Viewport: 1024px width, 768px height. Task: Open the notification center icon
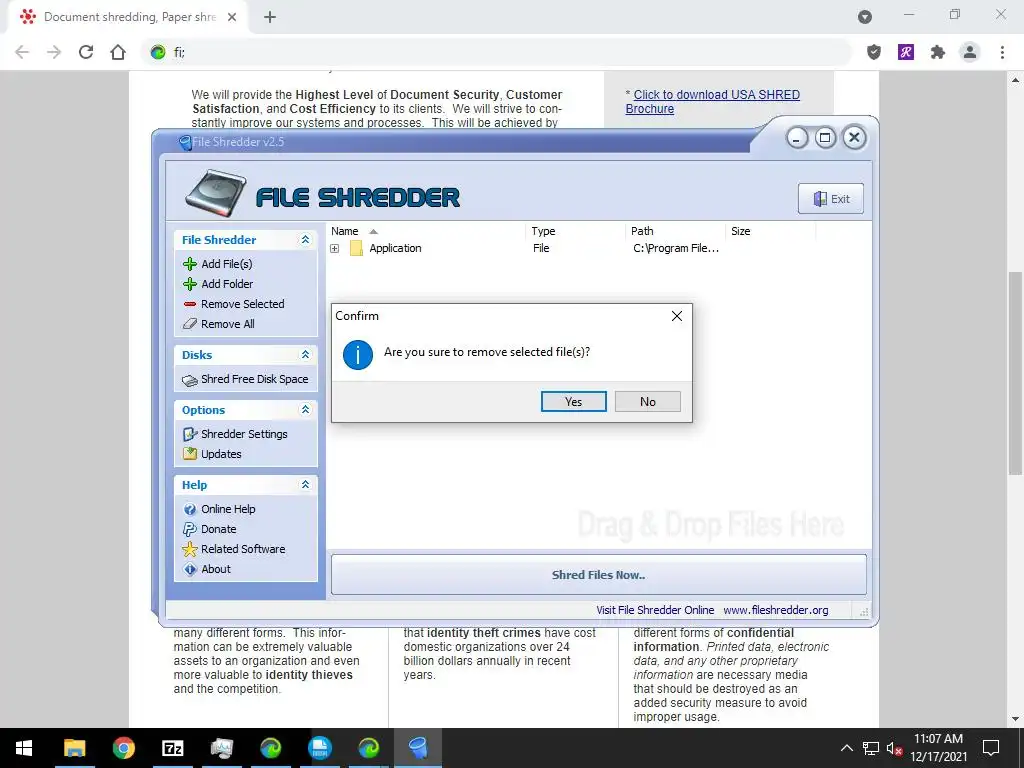(991, 748)
